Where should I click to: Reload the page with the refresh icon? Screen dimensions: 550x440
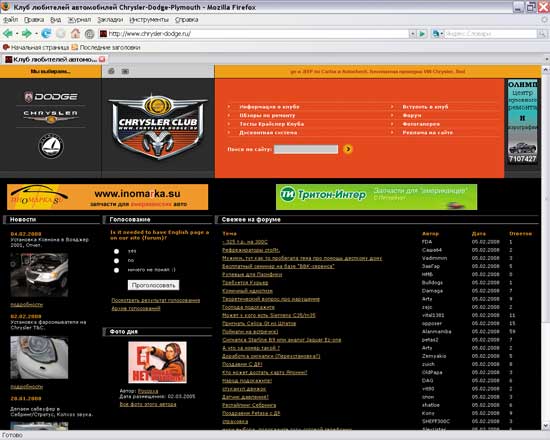pyautogui.click(x=46, y=34)
